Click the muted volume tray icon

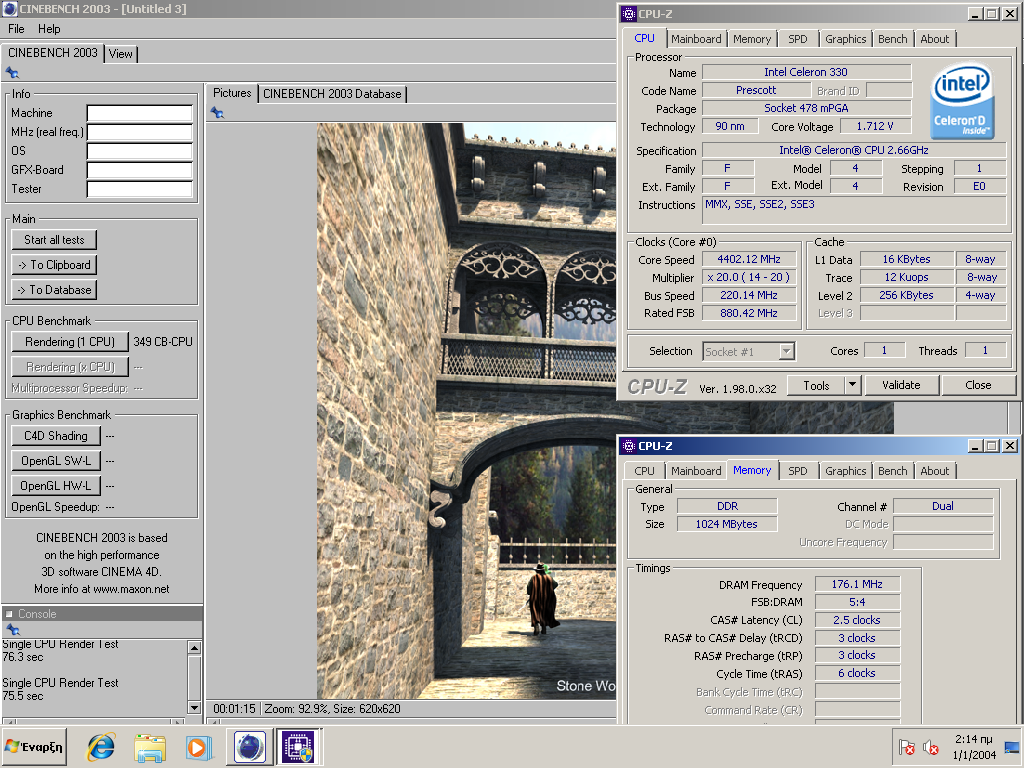(931, 746)
